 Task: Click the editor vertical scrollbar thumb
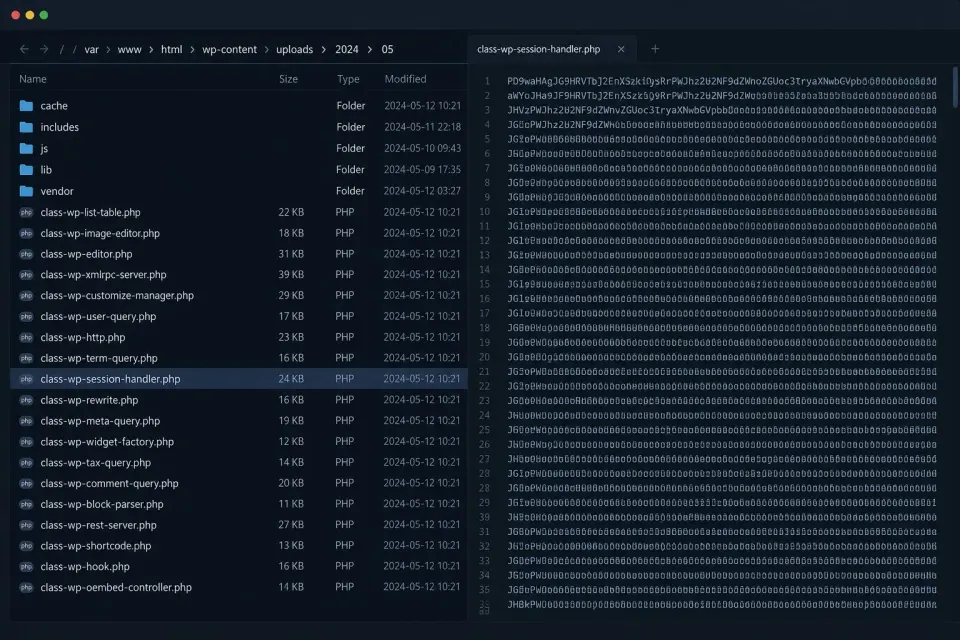(x=954, y=87)
